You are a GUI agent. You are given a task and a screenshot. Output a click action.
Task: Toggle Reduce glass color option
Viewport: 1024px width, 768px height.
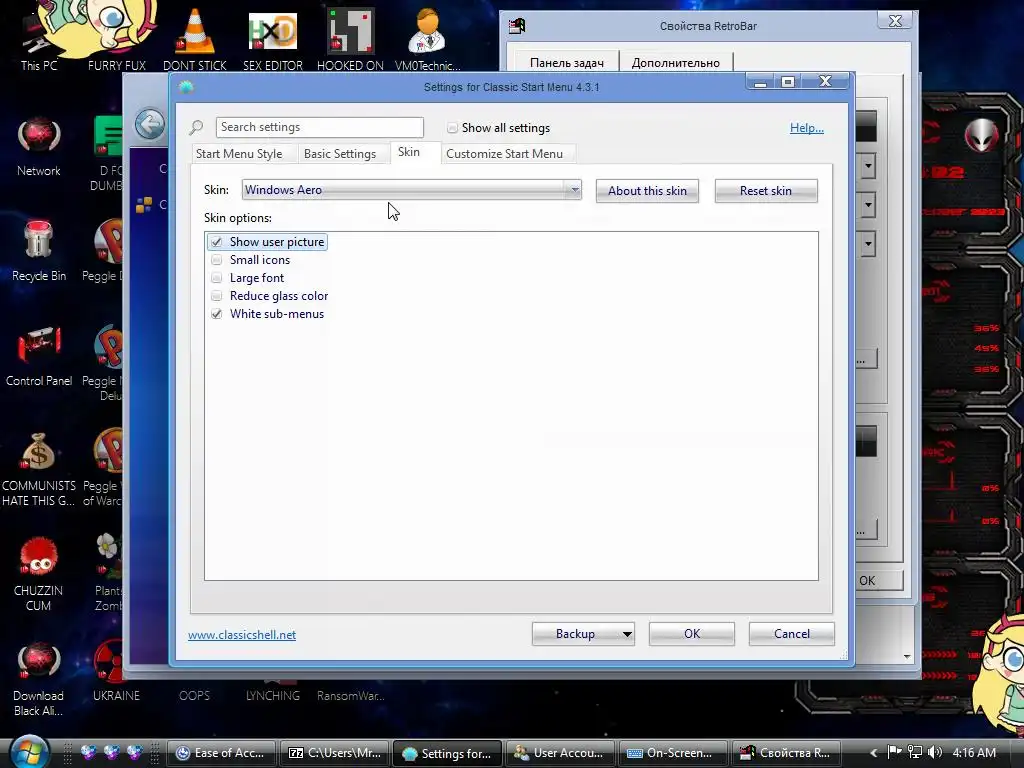point(216,296)
